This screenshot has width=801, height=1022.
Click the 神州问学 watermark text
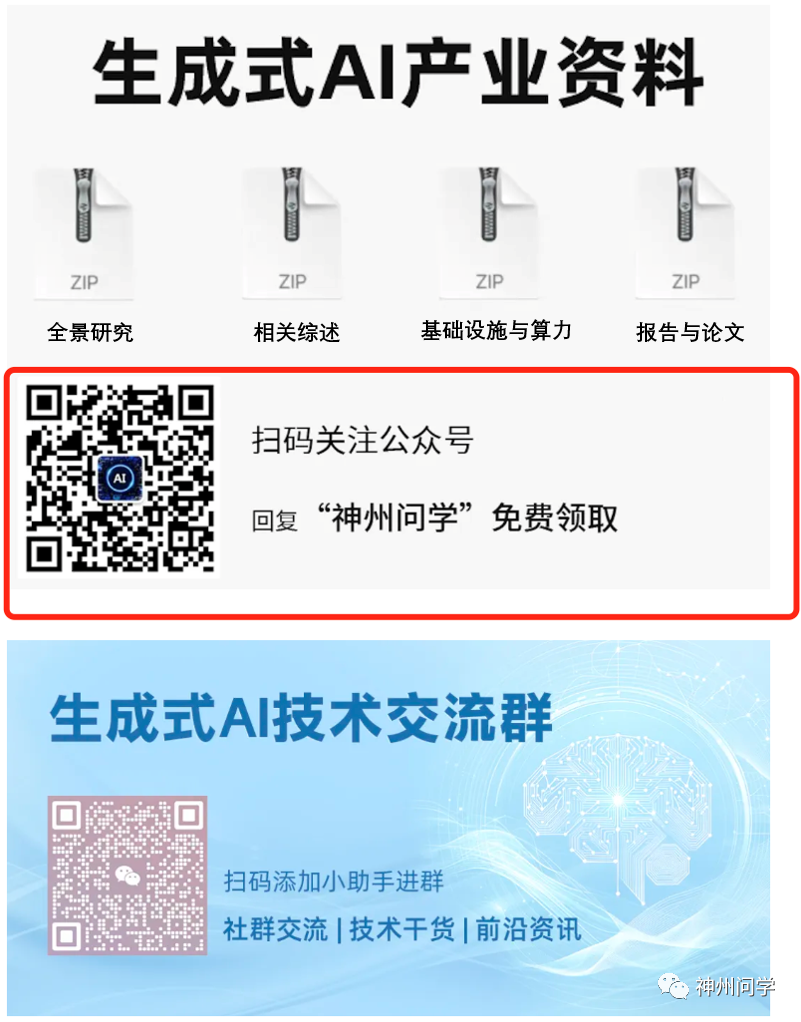point(735,987)
